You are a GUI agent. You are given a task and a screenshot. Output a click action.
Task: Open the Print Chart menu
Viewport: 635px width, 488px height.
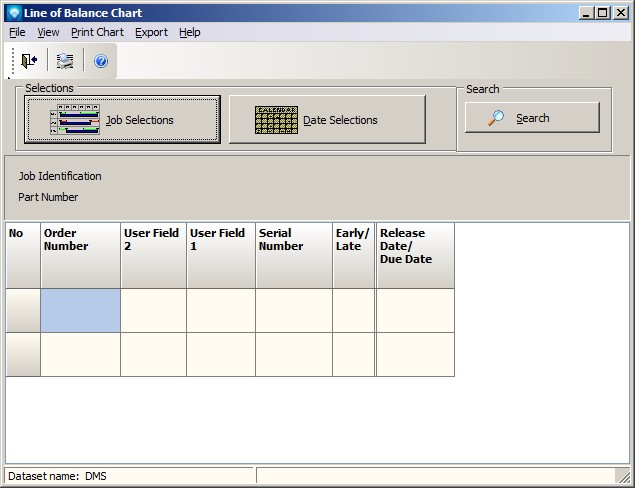click(x=97, y=32)
